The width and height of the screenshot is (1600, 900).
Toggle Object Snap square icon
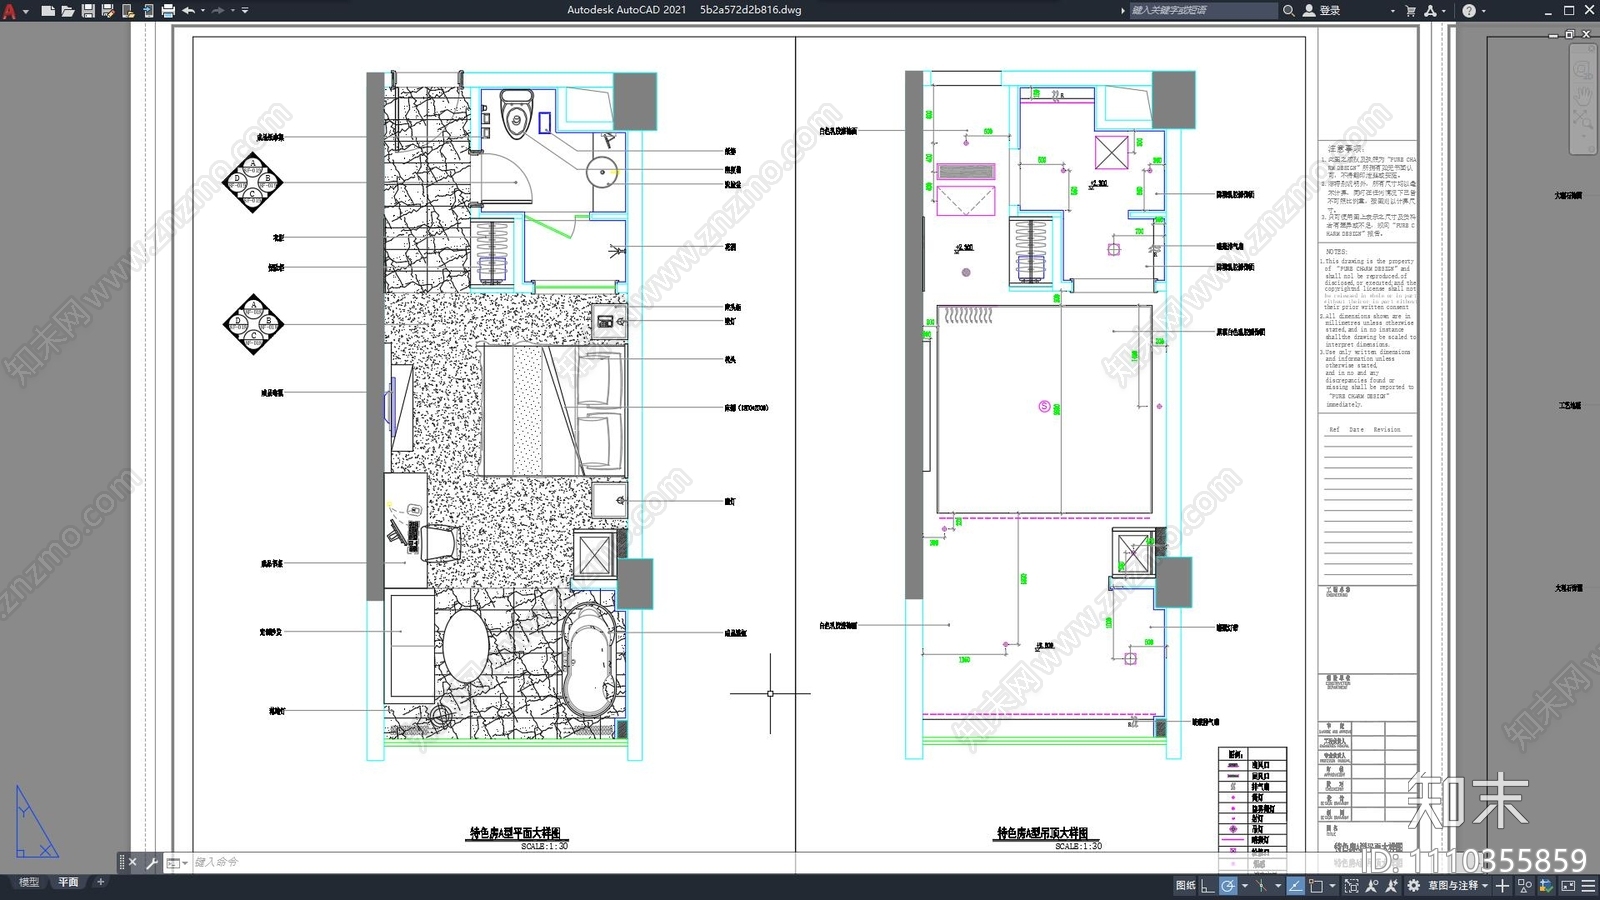[1316, 885]
